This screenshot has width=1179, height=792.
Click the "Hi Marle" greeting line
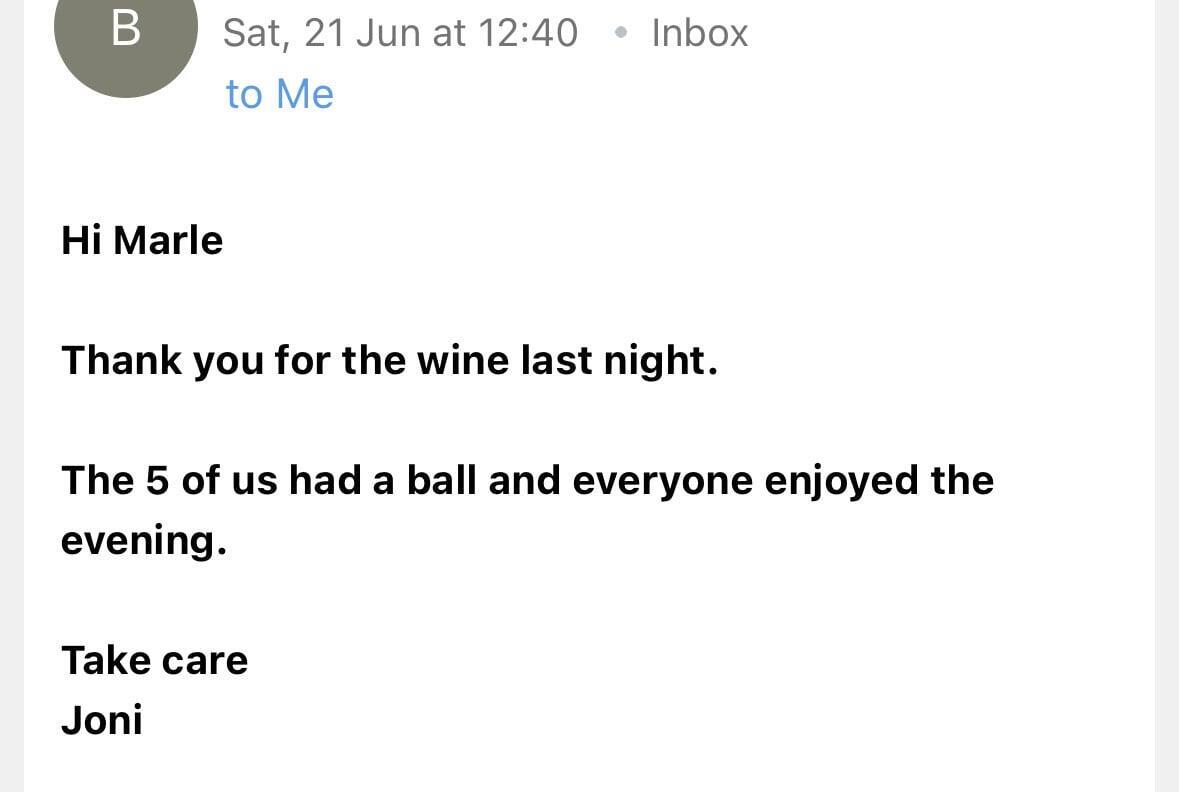[142, 241]
